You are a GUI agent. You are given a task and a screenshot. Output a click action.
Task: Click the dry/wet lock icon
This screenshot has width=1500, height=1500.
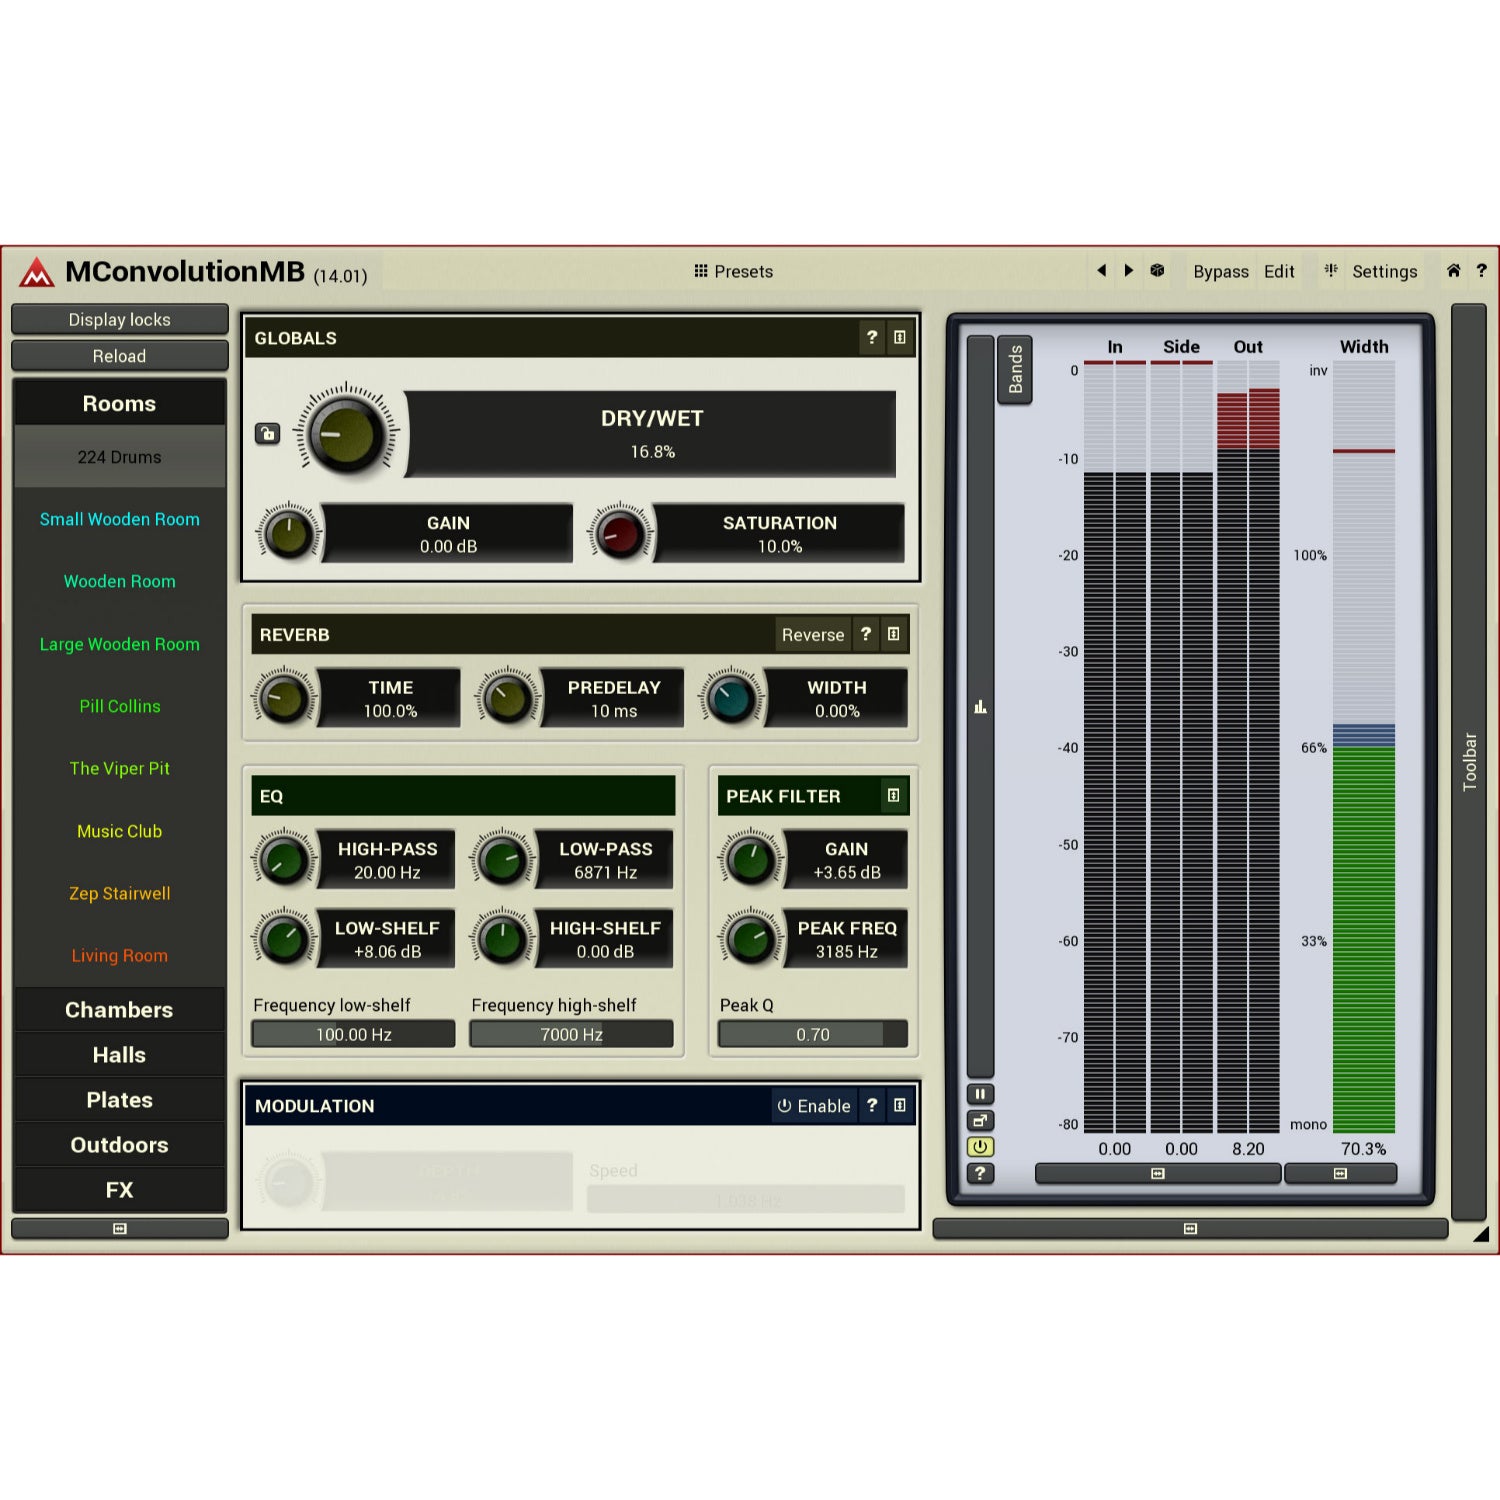(x=267, y=434)
